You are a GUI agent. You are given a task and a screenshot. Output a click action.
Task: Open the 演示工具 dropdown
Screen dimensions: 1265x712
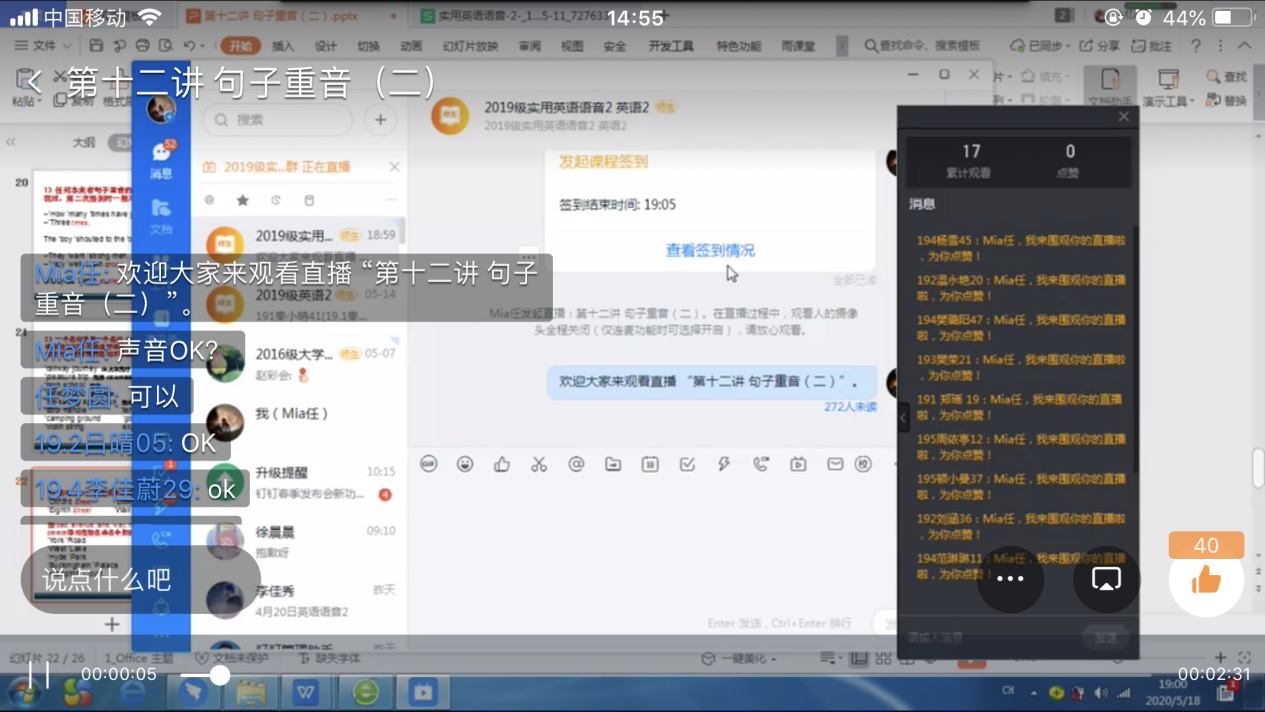tap(1165, 101)
